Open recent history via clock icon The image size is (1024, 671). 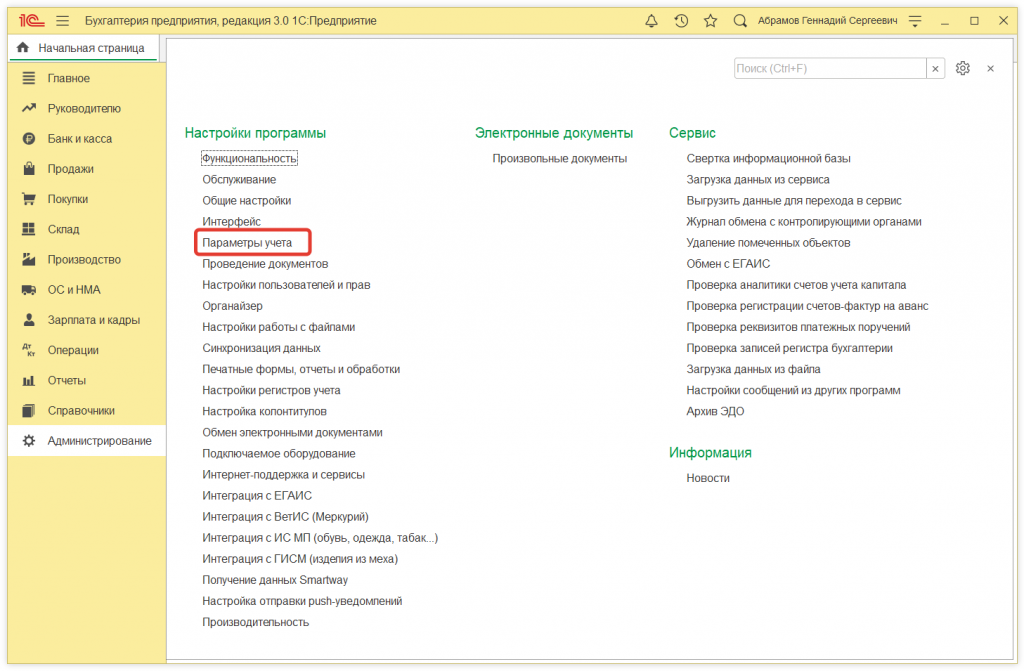[x=681, y=20]
